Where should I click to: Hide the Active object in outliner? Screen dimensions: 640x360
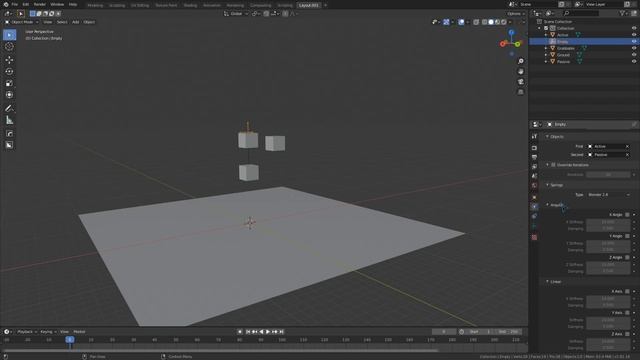pos(634,35)
